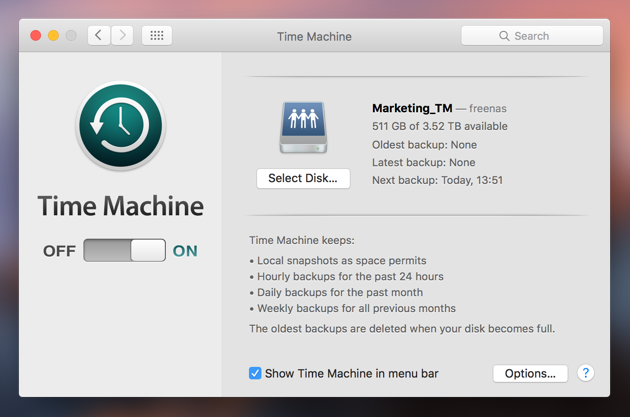
Task: Minimize the window with yellow button
Action: (53, 36)
